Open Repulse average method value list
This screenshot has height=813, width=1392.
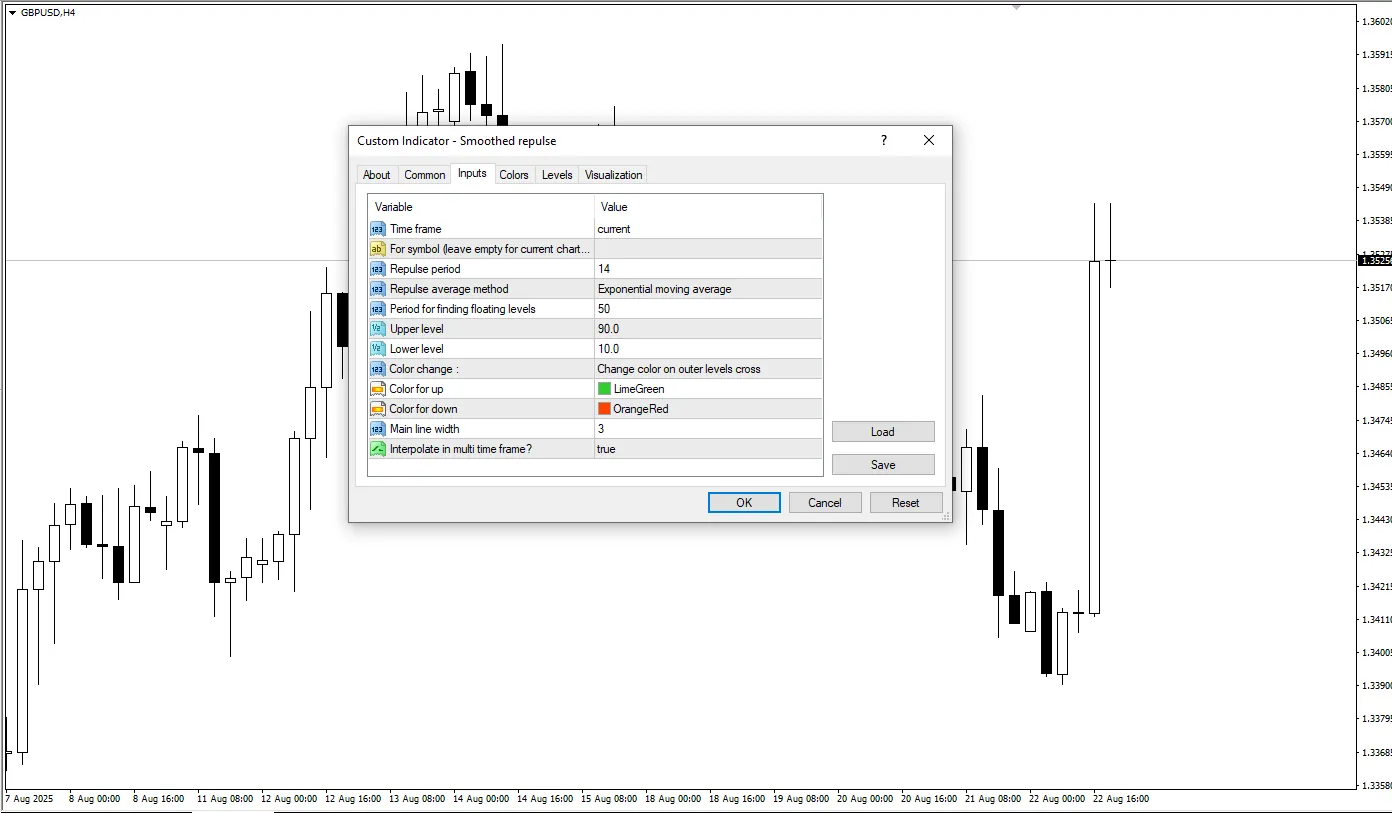(x=707, y=289)
